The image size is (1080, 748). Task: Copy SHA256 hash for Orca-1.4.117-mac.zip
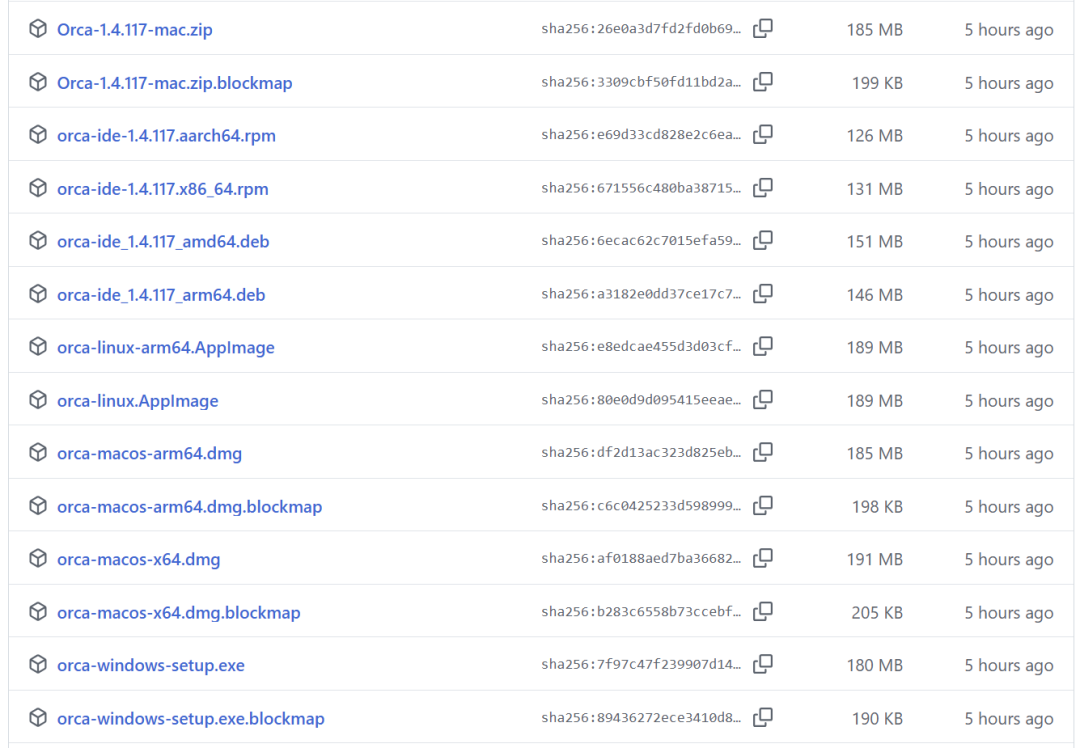coord(762,29)
